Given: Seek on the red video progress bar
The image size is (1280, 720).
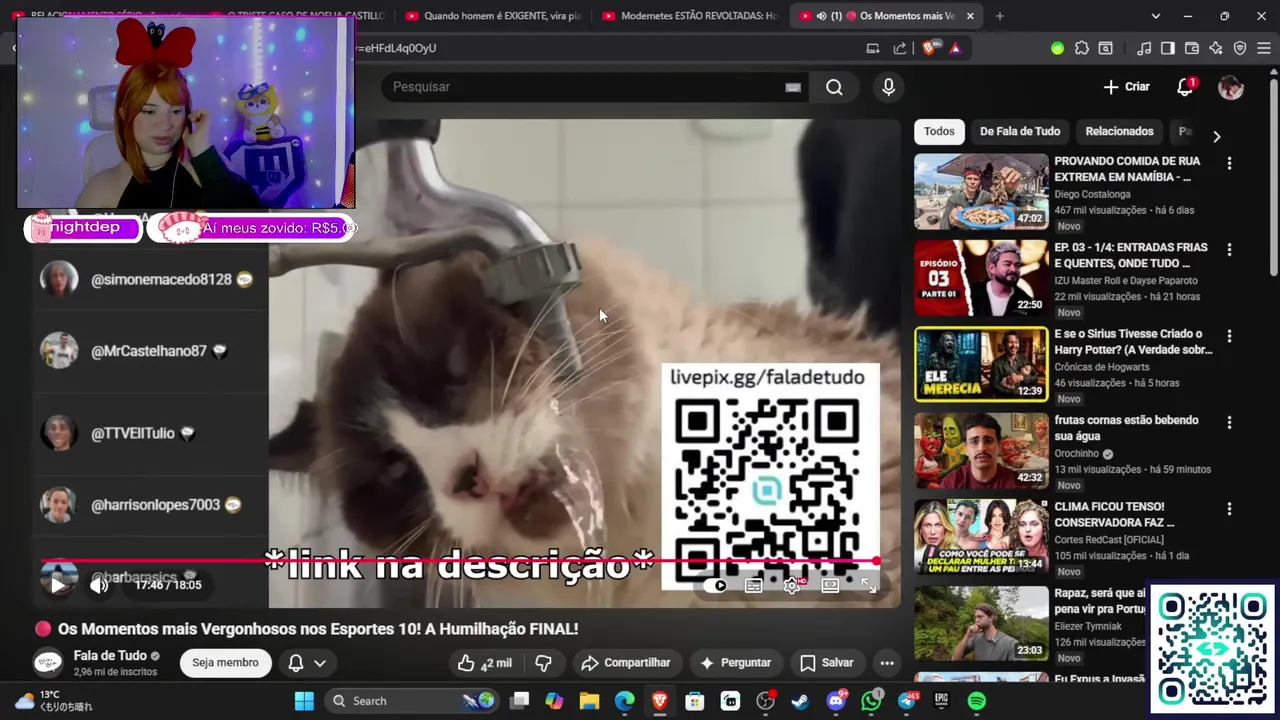Looking at the screenshot, I should 460,561.
